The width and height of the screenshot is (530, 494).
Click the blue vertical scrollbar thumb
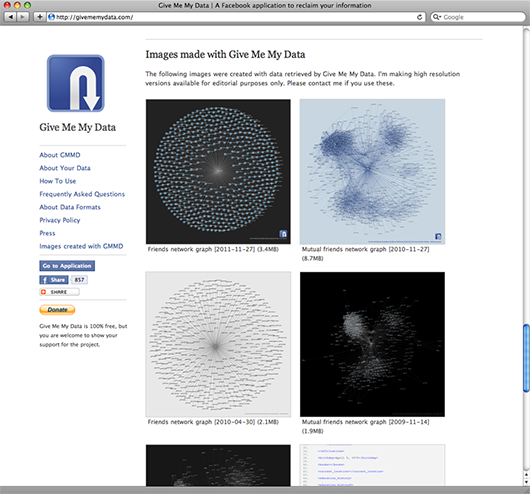pos(526,358)
